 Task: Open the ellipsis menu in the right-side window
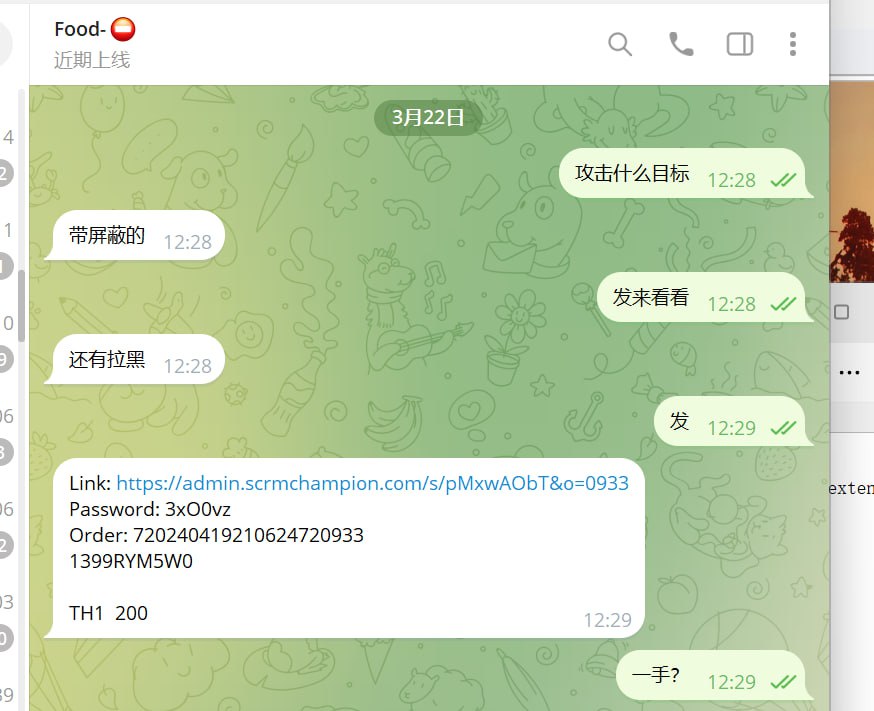click(x=849, y=373)
